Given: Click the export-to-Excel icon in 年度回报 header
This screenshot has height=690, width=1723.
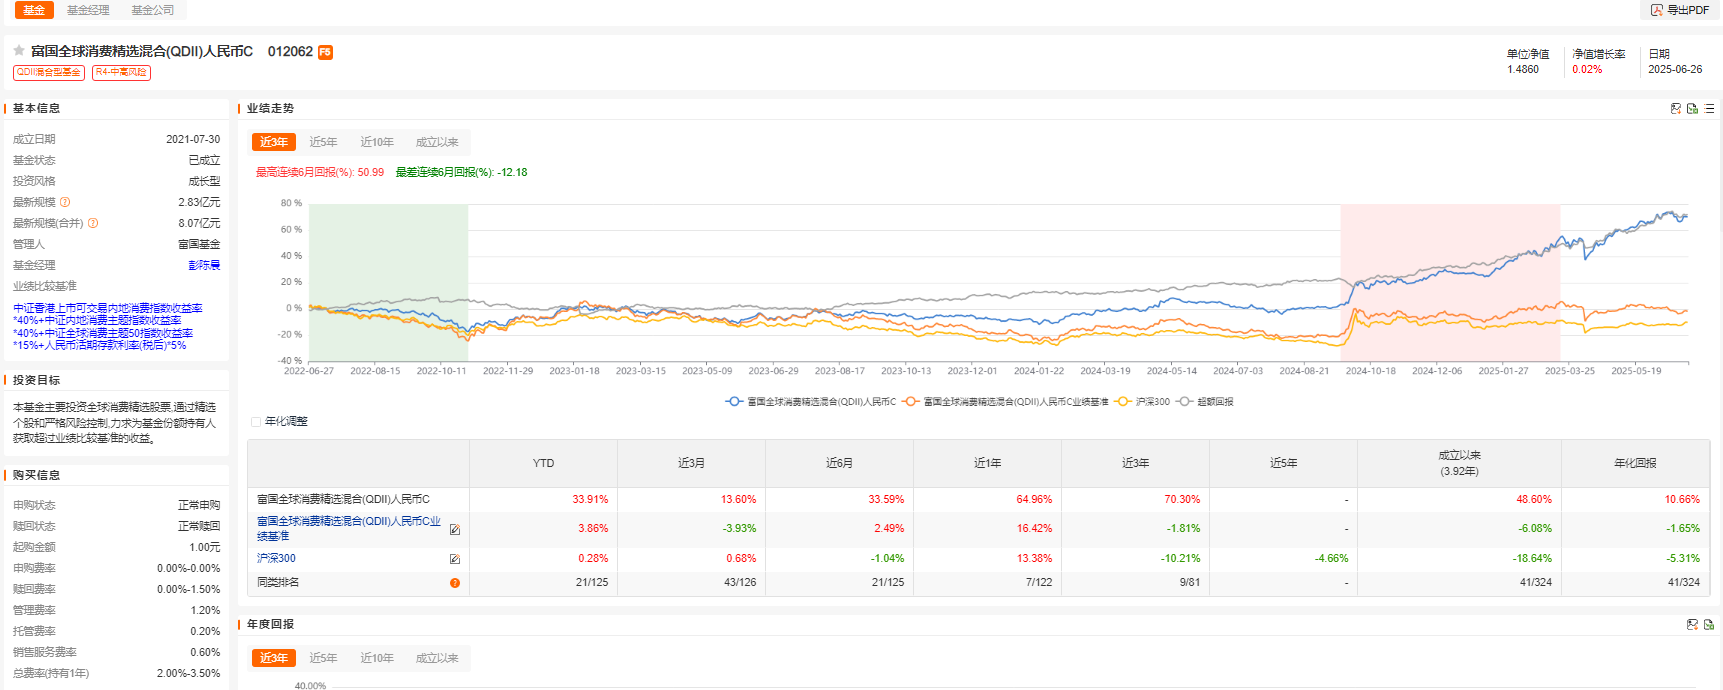Looking at the screenshot, I should [1709, 624].
